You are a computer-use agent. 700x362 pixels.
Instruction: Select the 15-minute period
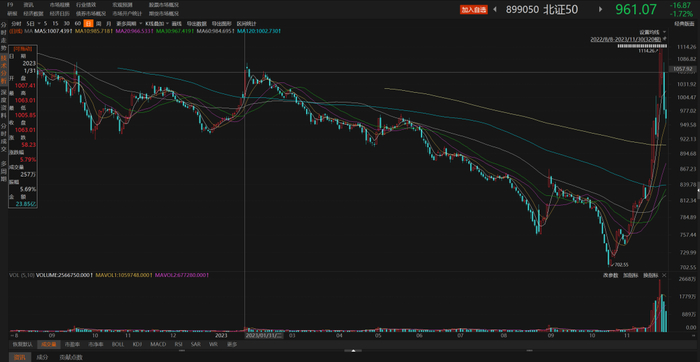pos(55,23)
